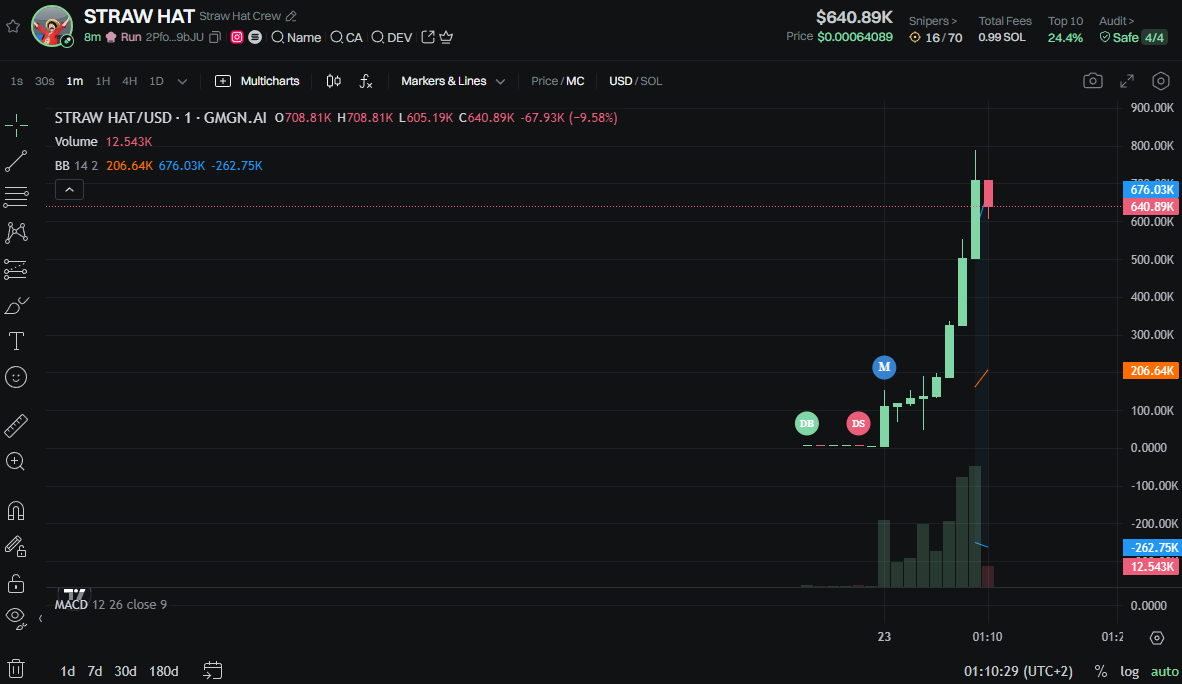The width and height of the screenshot is (1182, 684).
Task: Select the ruler measure tool
Action: tap(16, 425)
